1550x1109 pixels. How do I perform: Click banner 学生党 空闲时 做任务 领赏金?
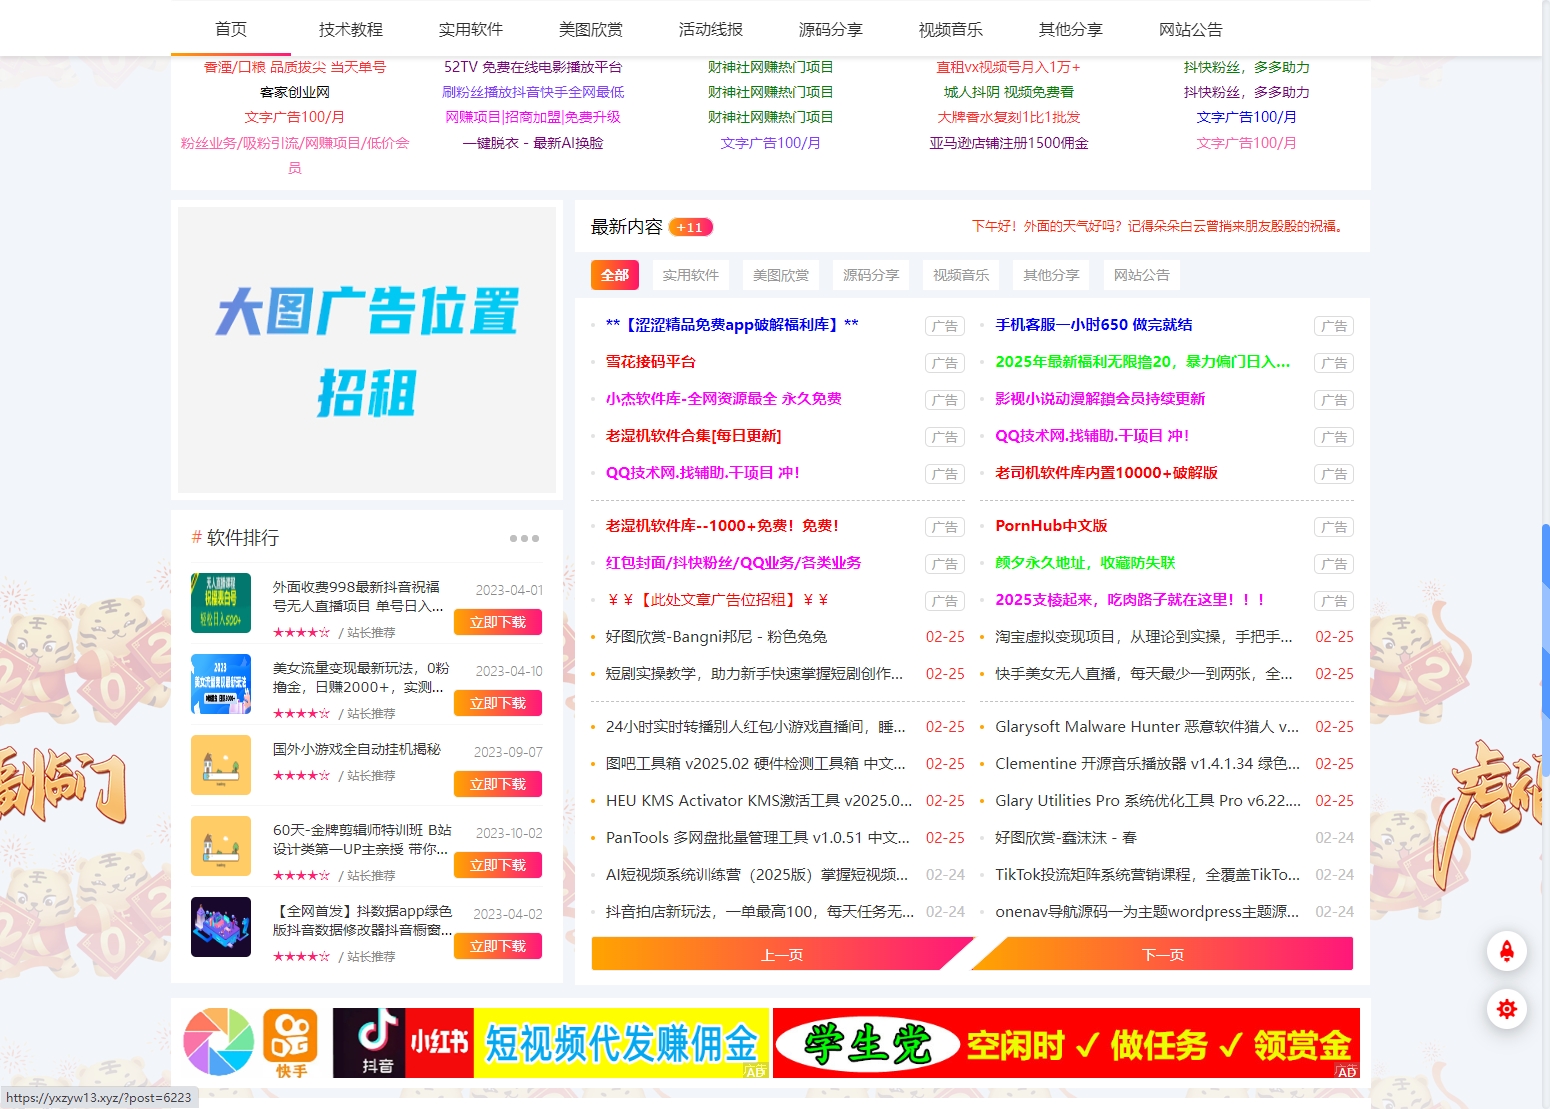click(x=1066, y=1043)
